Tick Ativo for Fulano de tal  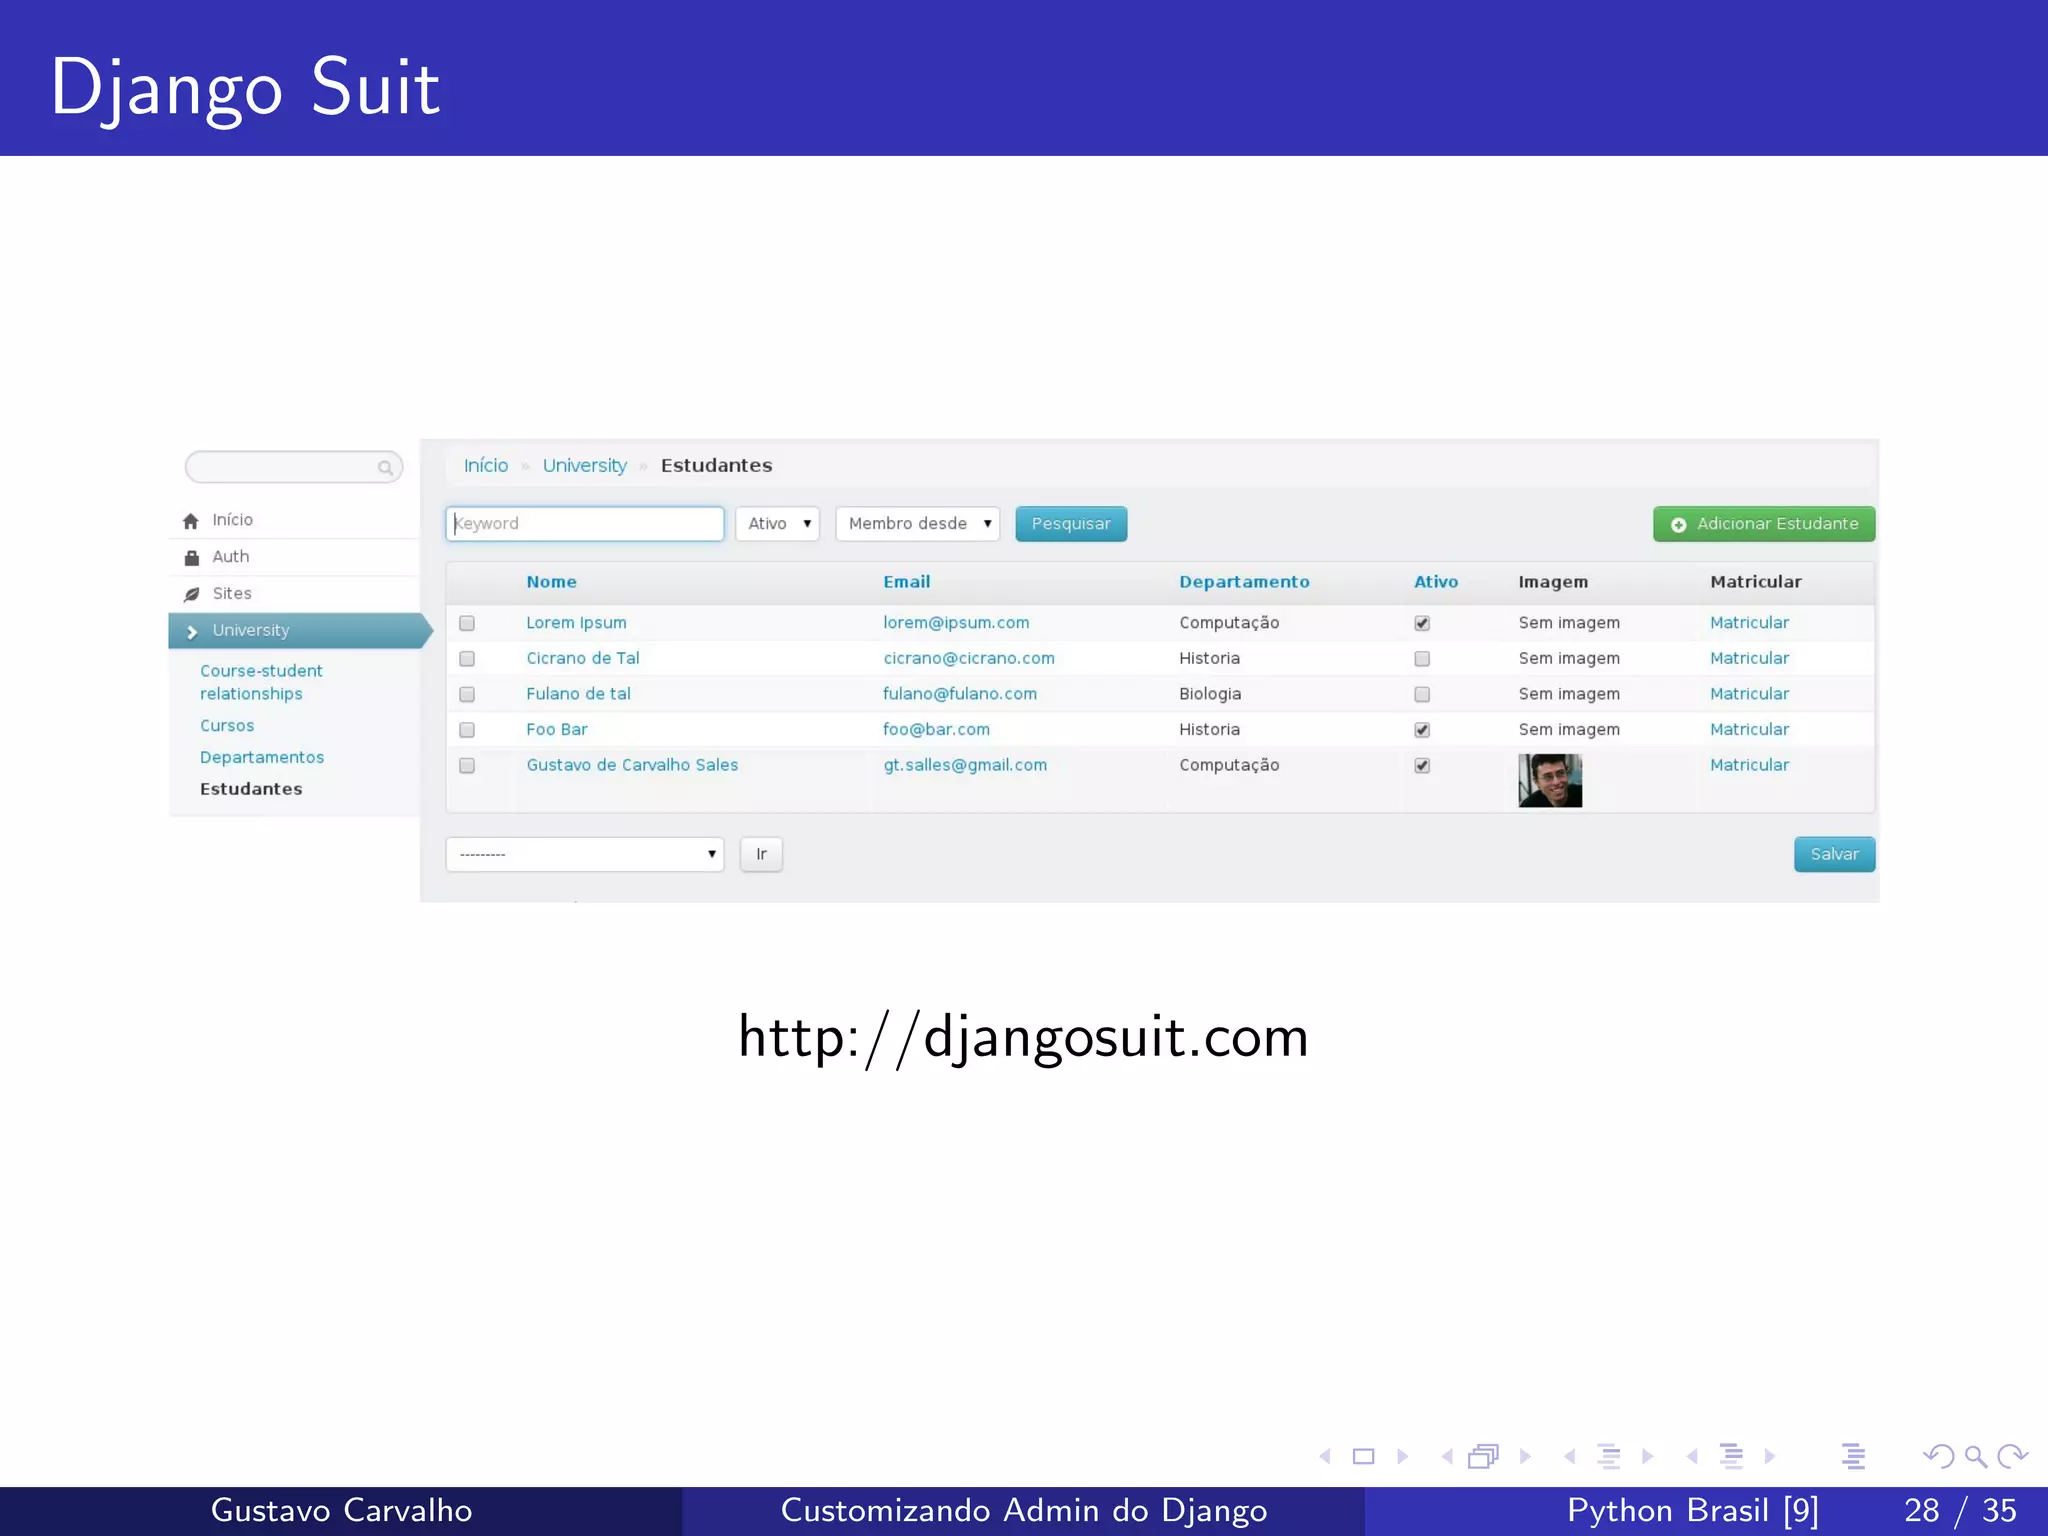click(1422, 694)
